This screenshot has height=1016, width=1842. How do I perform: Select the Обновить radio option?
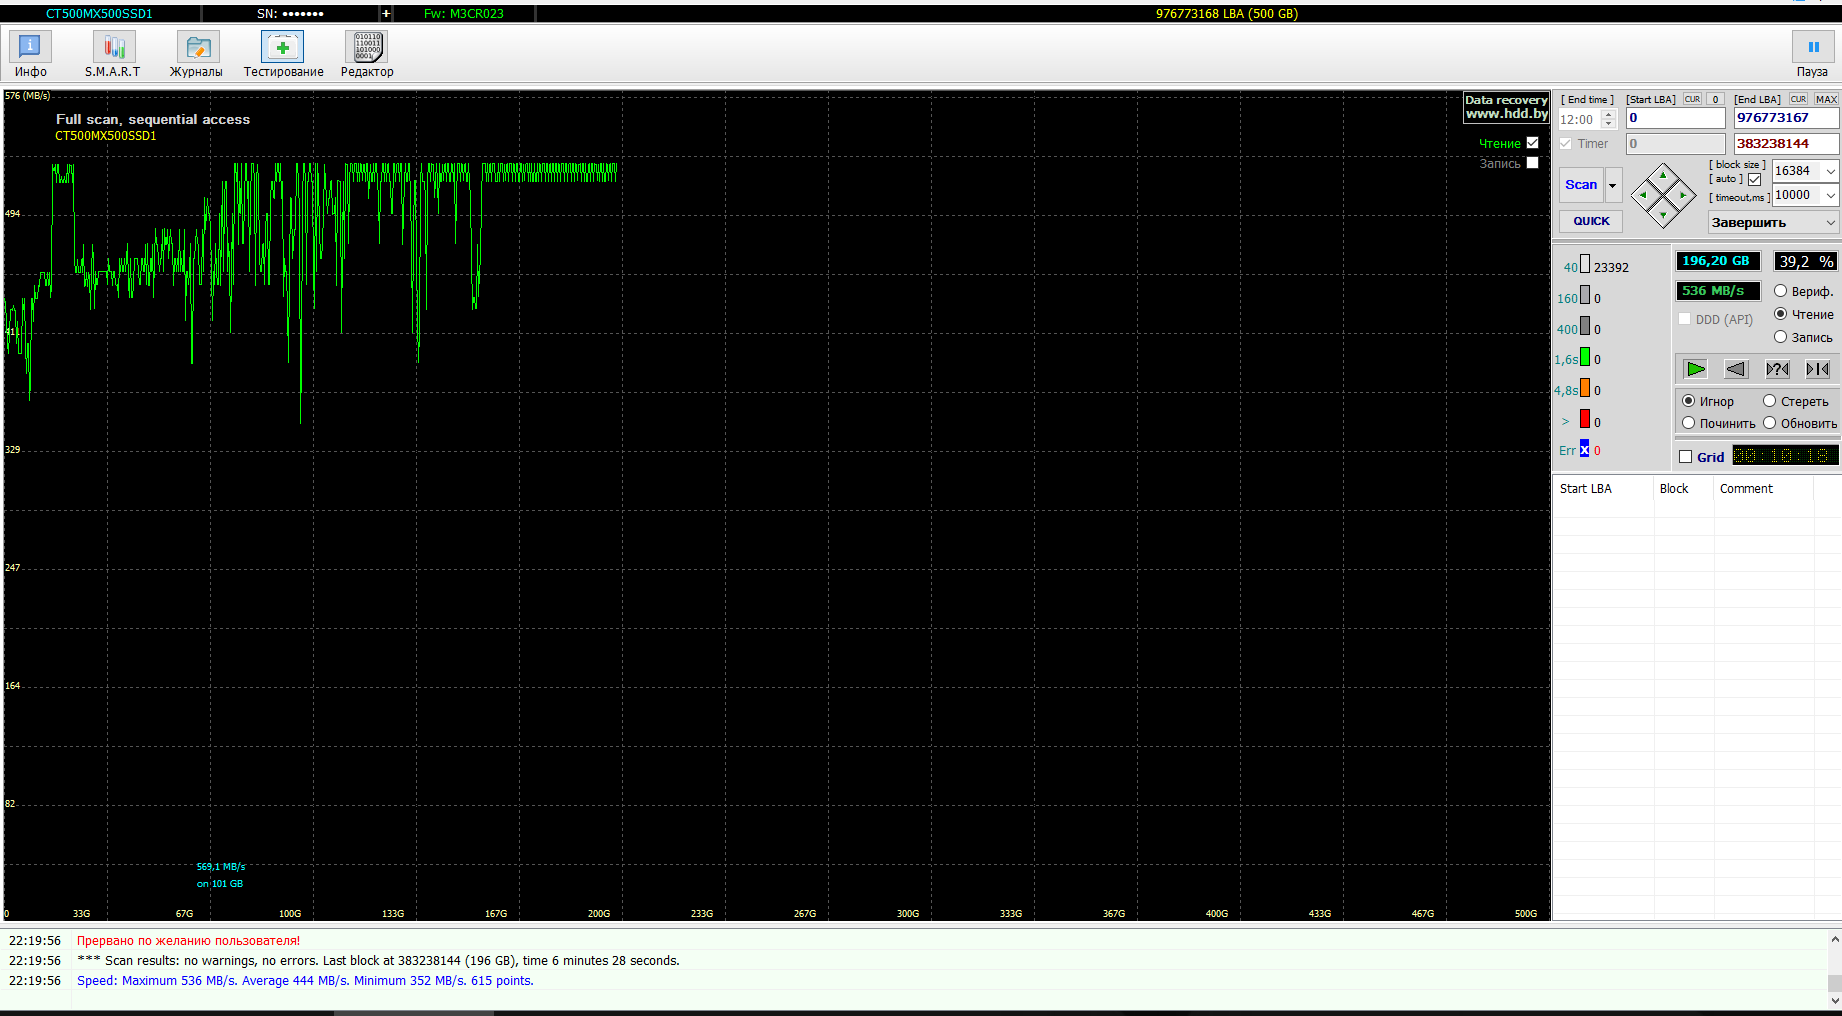1770,423
